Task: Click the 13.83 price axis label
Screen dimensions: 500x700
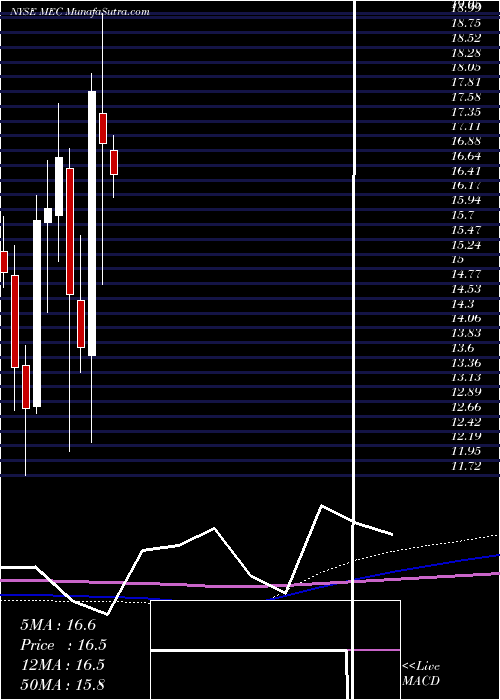Action: pos(466,333)
